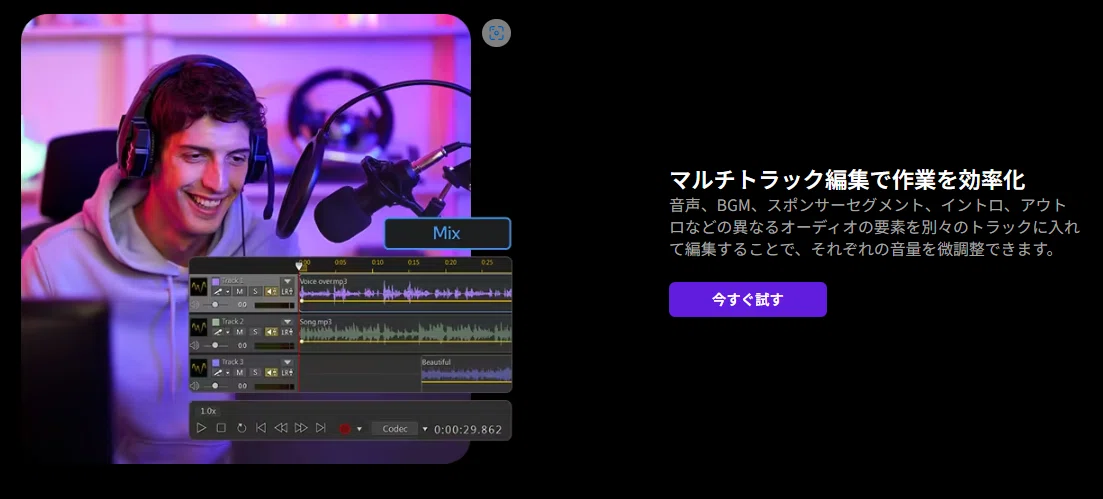Click the Codec button

pos(395,429)
